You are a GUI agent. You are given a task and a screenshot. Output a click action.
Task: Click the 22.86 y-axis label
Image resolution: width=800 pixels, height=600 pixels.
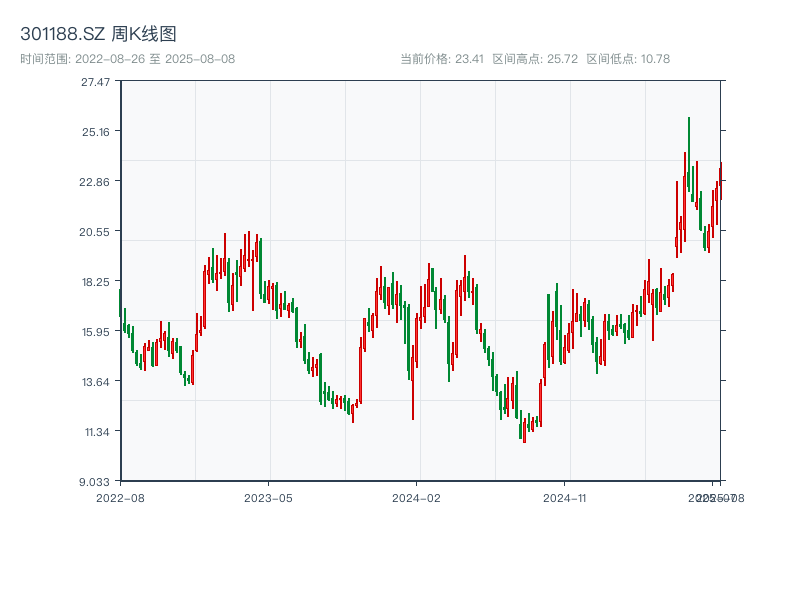(x=94, y=182)
